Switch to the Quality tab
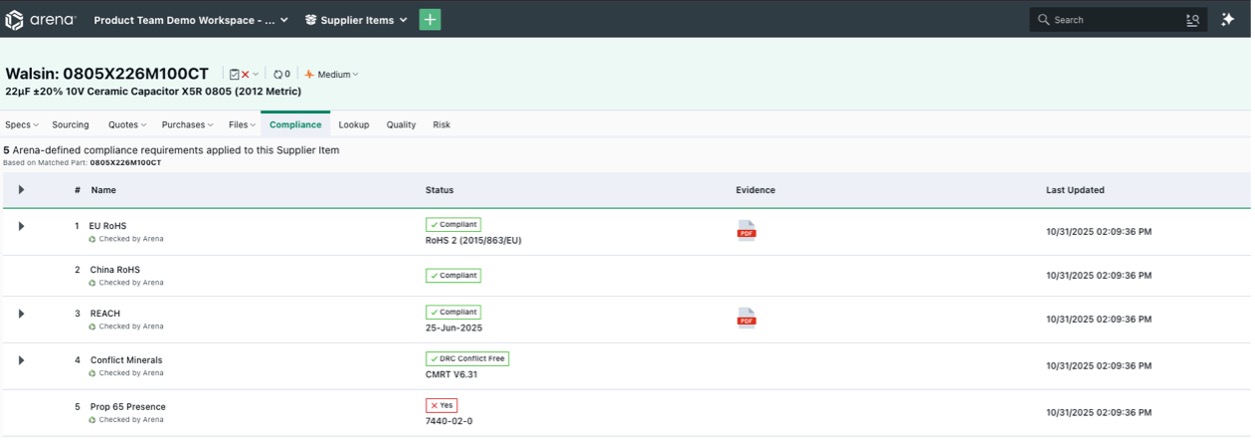The height and width of the screenshot is (440, 1255). 401,125
